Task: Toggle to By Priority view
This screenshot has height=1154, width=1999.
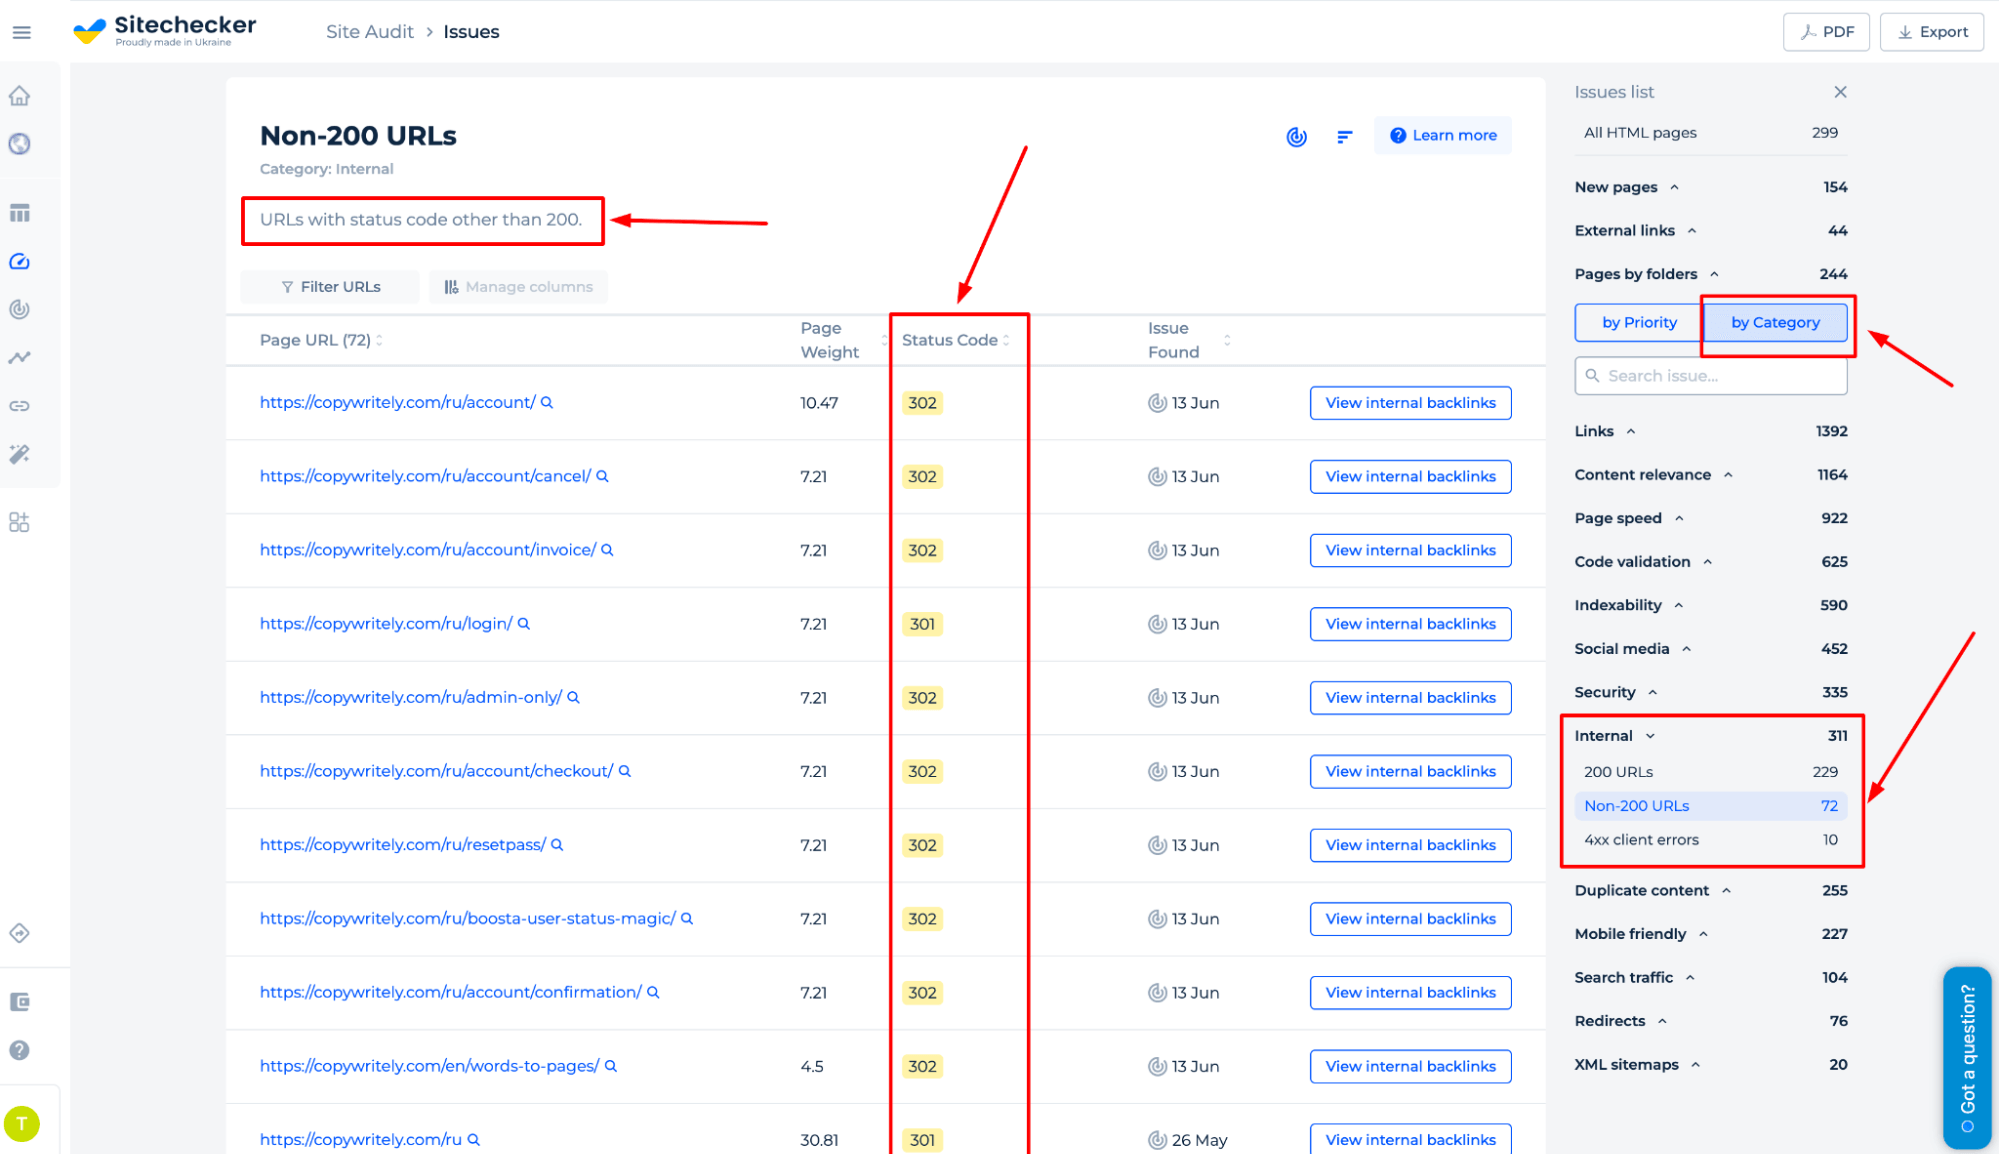Action: click(x=1638, y=321)
